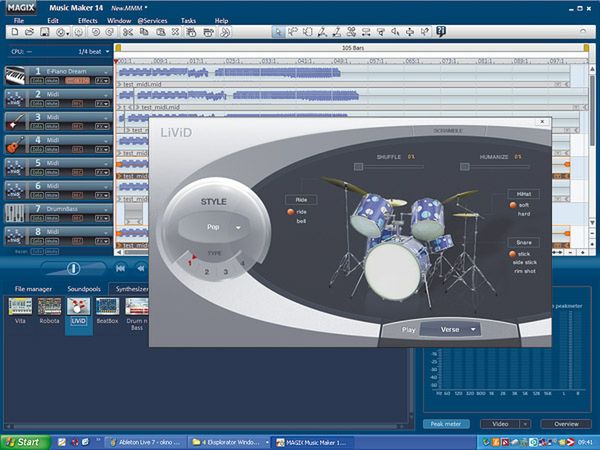Select the mouse pointer tool in toolbar
Image resolution: width=600 pixels, height=450 pixels.
pyautogui.click(x=279, y=32)
